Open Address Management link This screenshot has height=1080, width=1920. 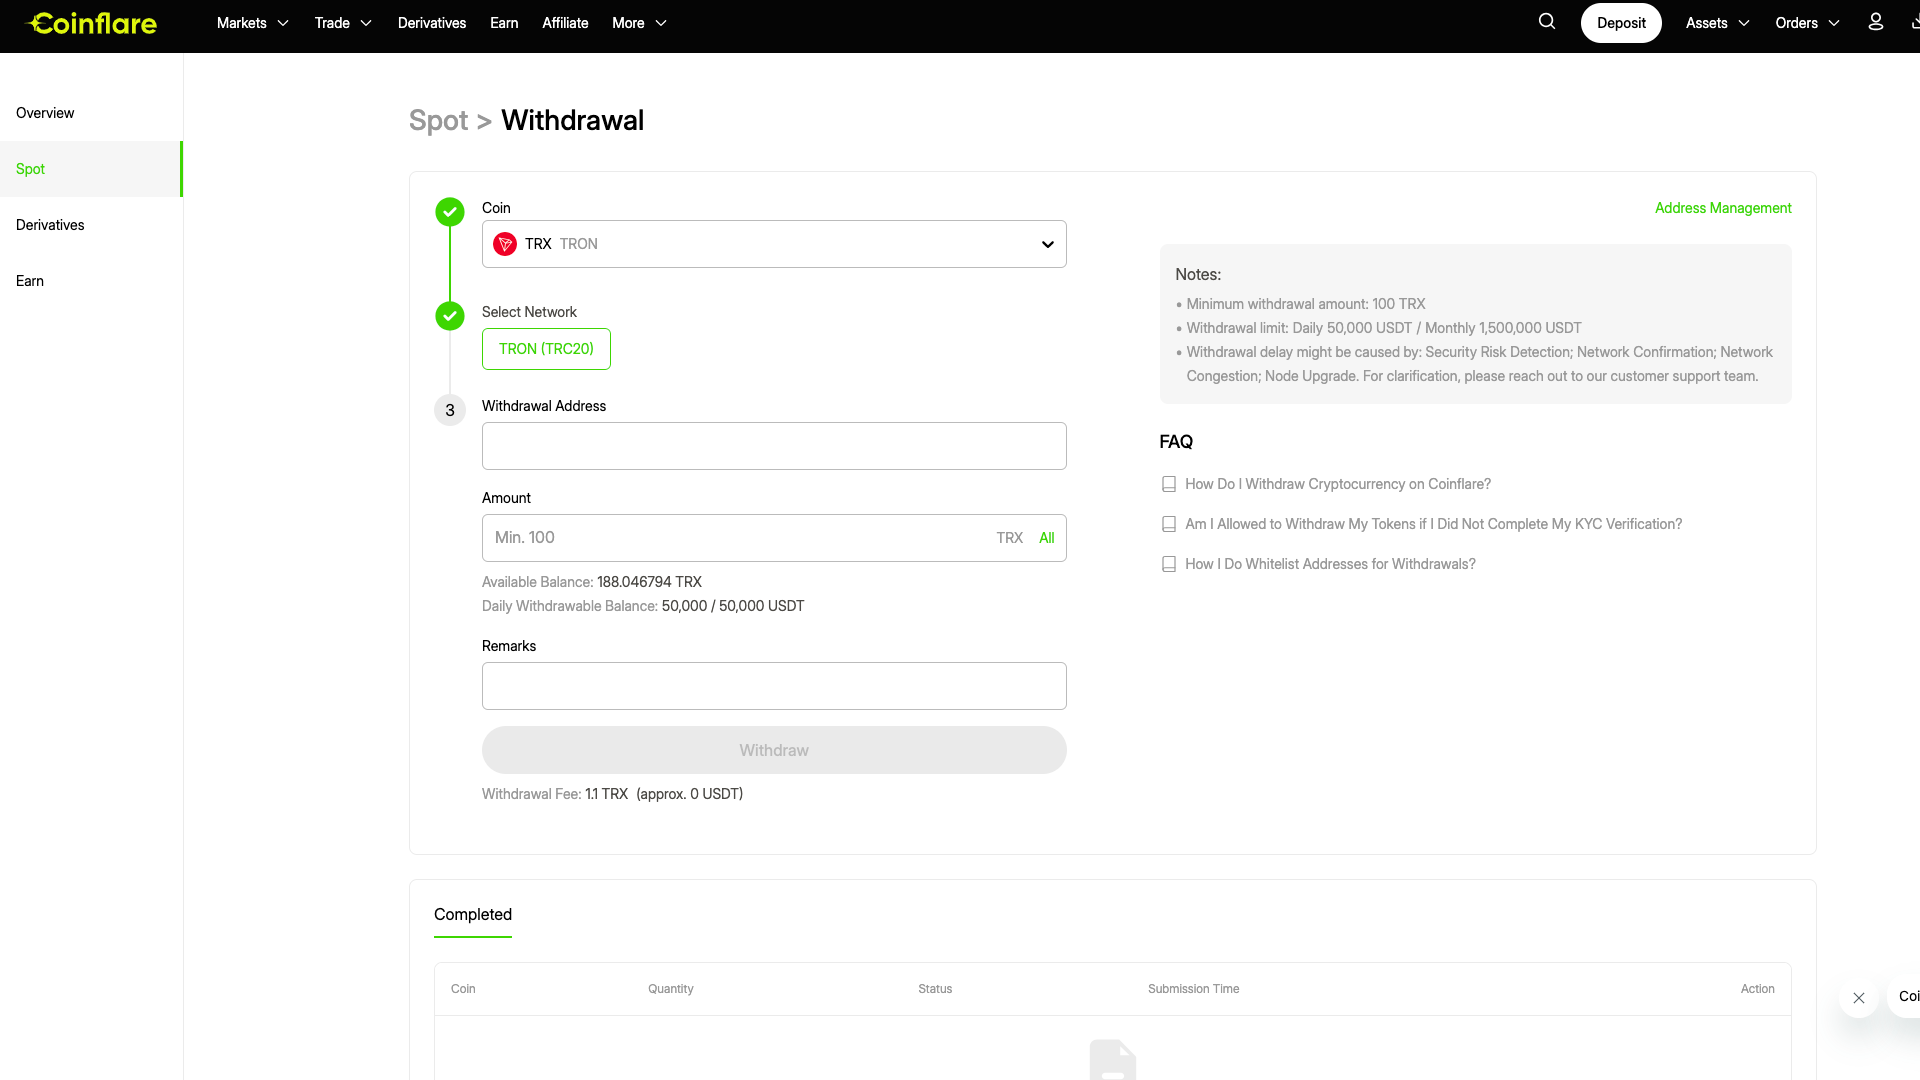point(1723,208)
